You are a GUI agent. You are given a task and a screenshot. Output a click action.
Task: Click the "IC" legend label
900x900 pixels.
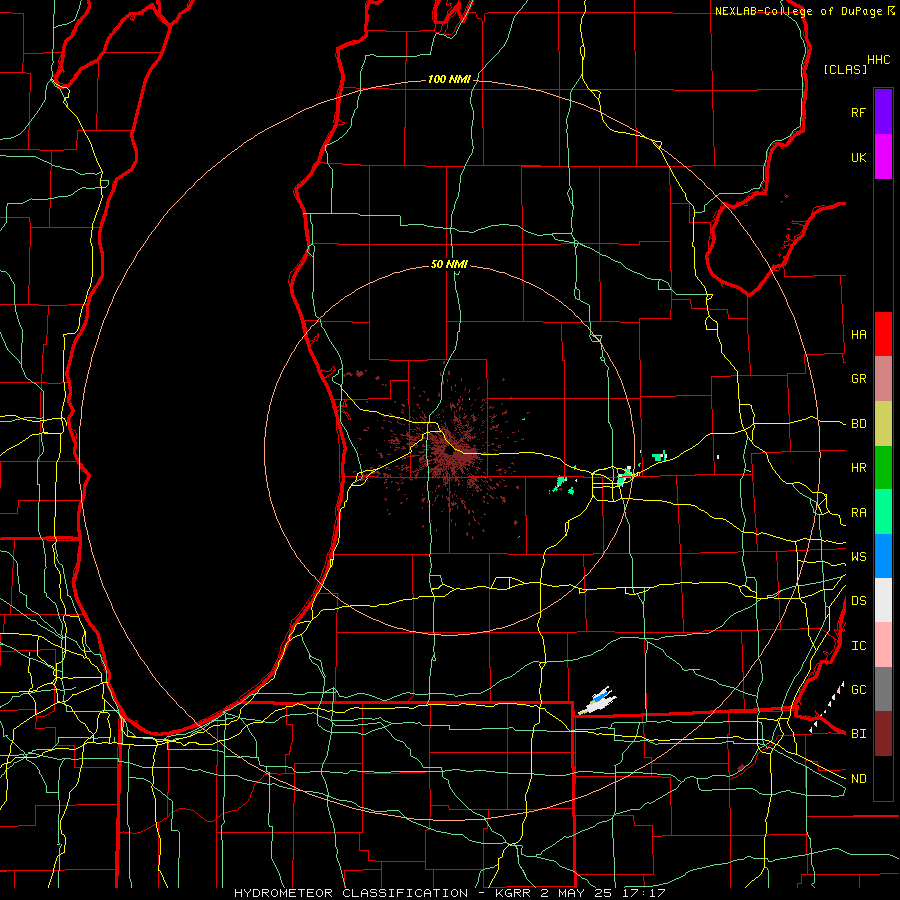click(x=858, y=646)
